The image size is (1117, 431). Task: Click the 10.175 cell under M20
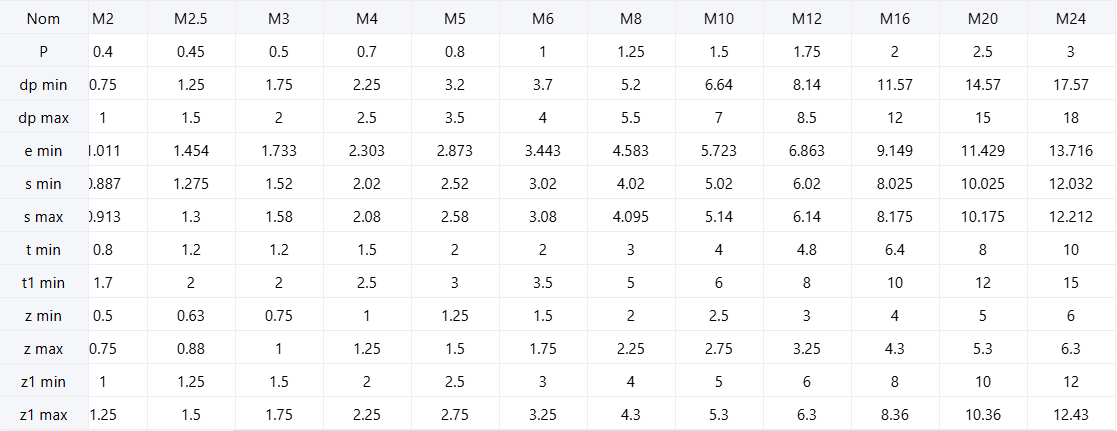(983, 216)
